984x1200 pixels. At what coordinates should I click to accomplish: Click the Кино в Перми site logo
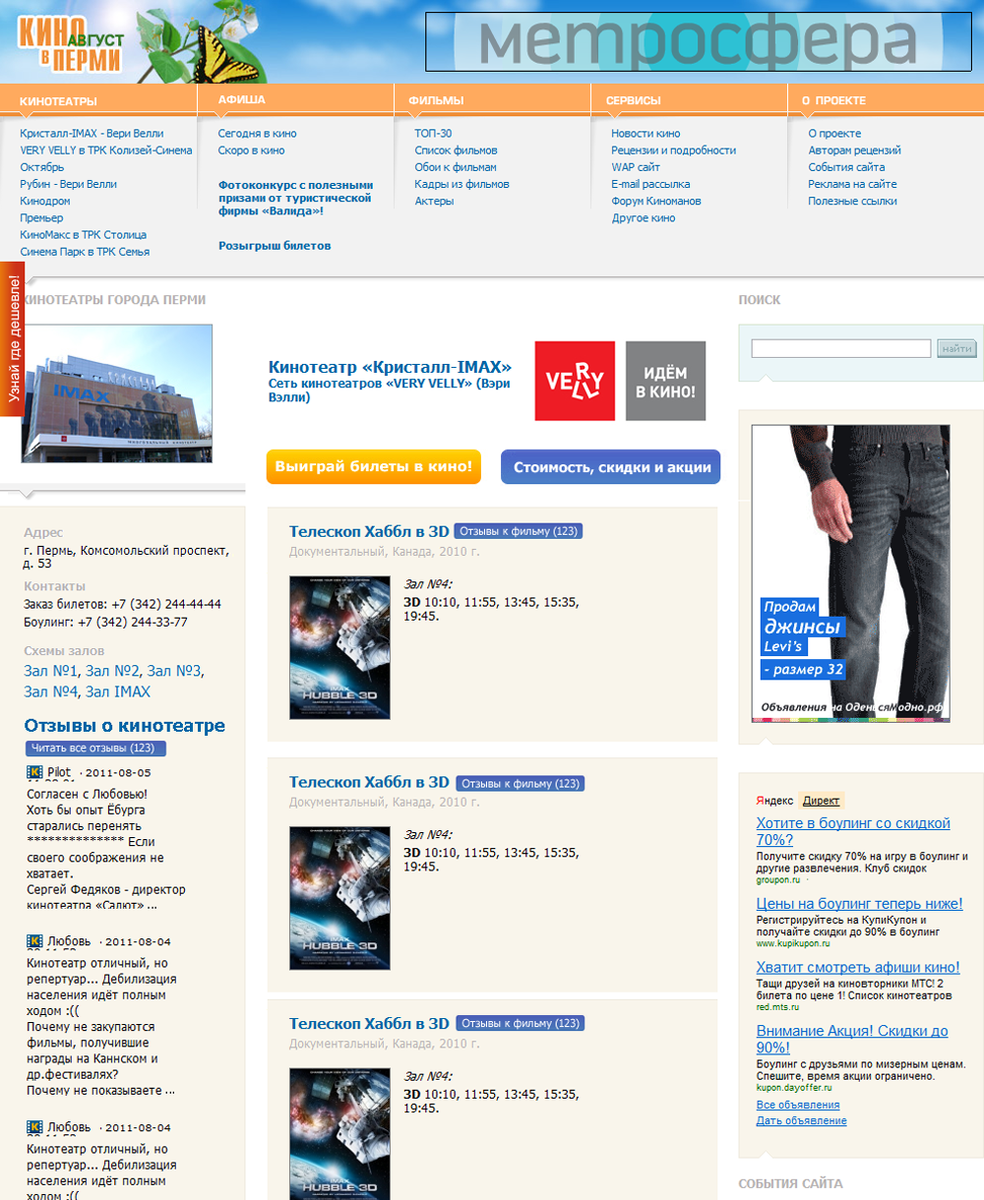point(70,45)
